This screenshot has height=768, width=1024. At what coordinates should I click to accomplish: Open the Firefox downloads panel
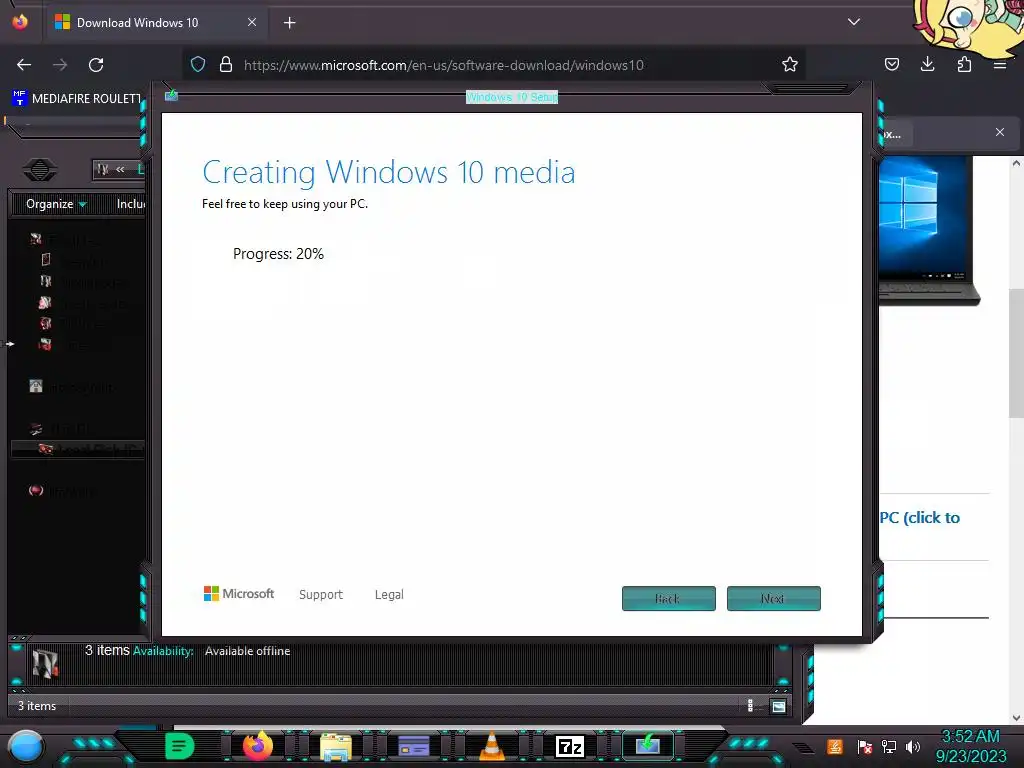tap(927, 65)
